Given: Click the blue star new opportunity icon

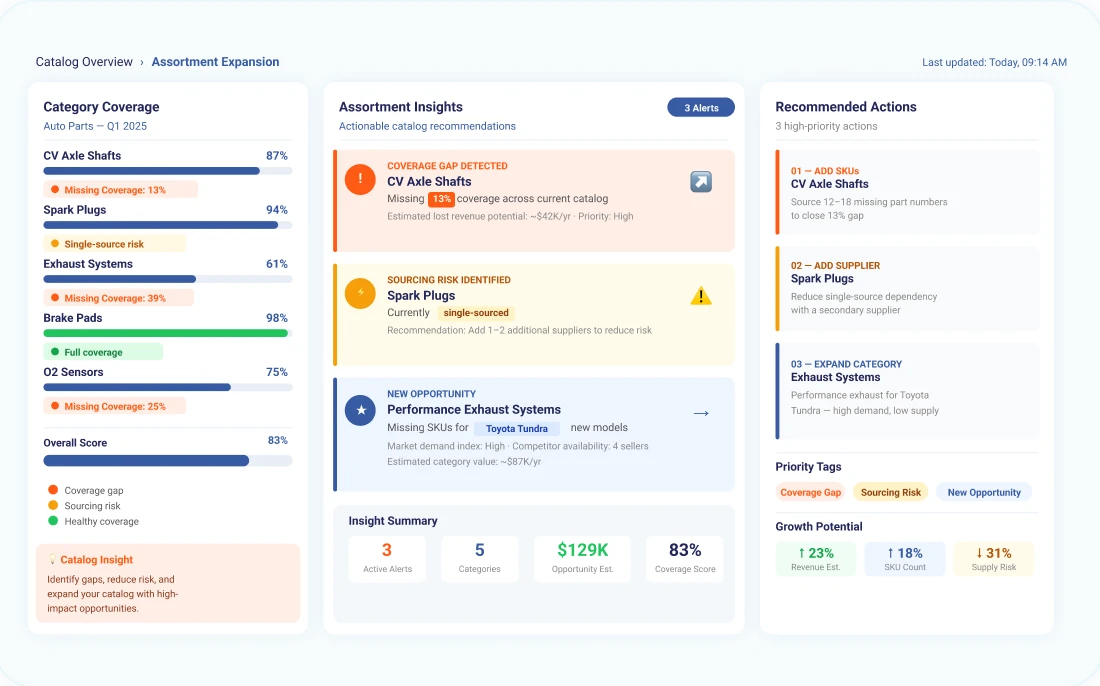Looking at the screenshot, I should click(360, 410).
